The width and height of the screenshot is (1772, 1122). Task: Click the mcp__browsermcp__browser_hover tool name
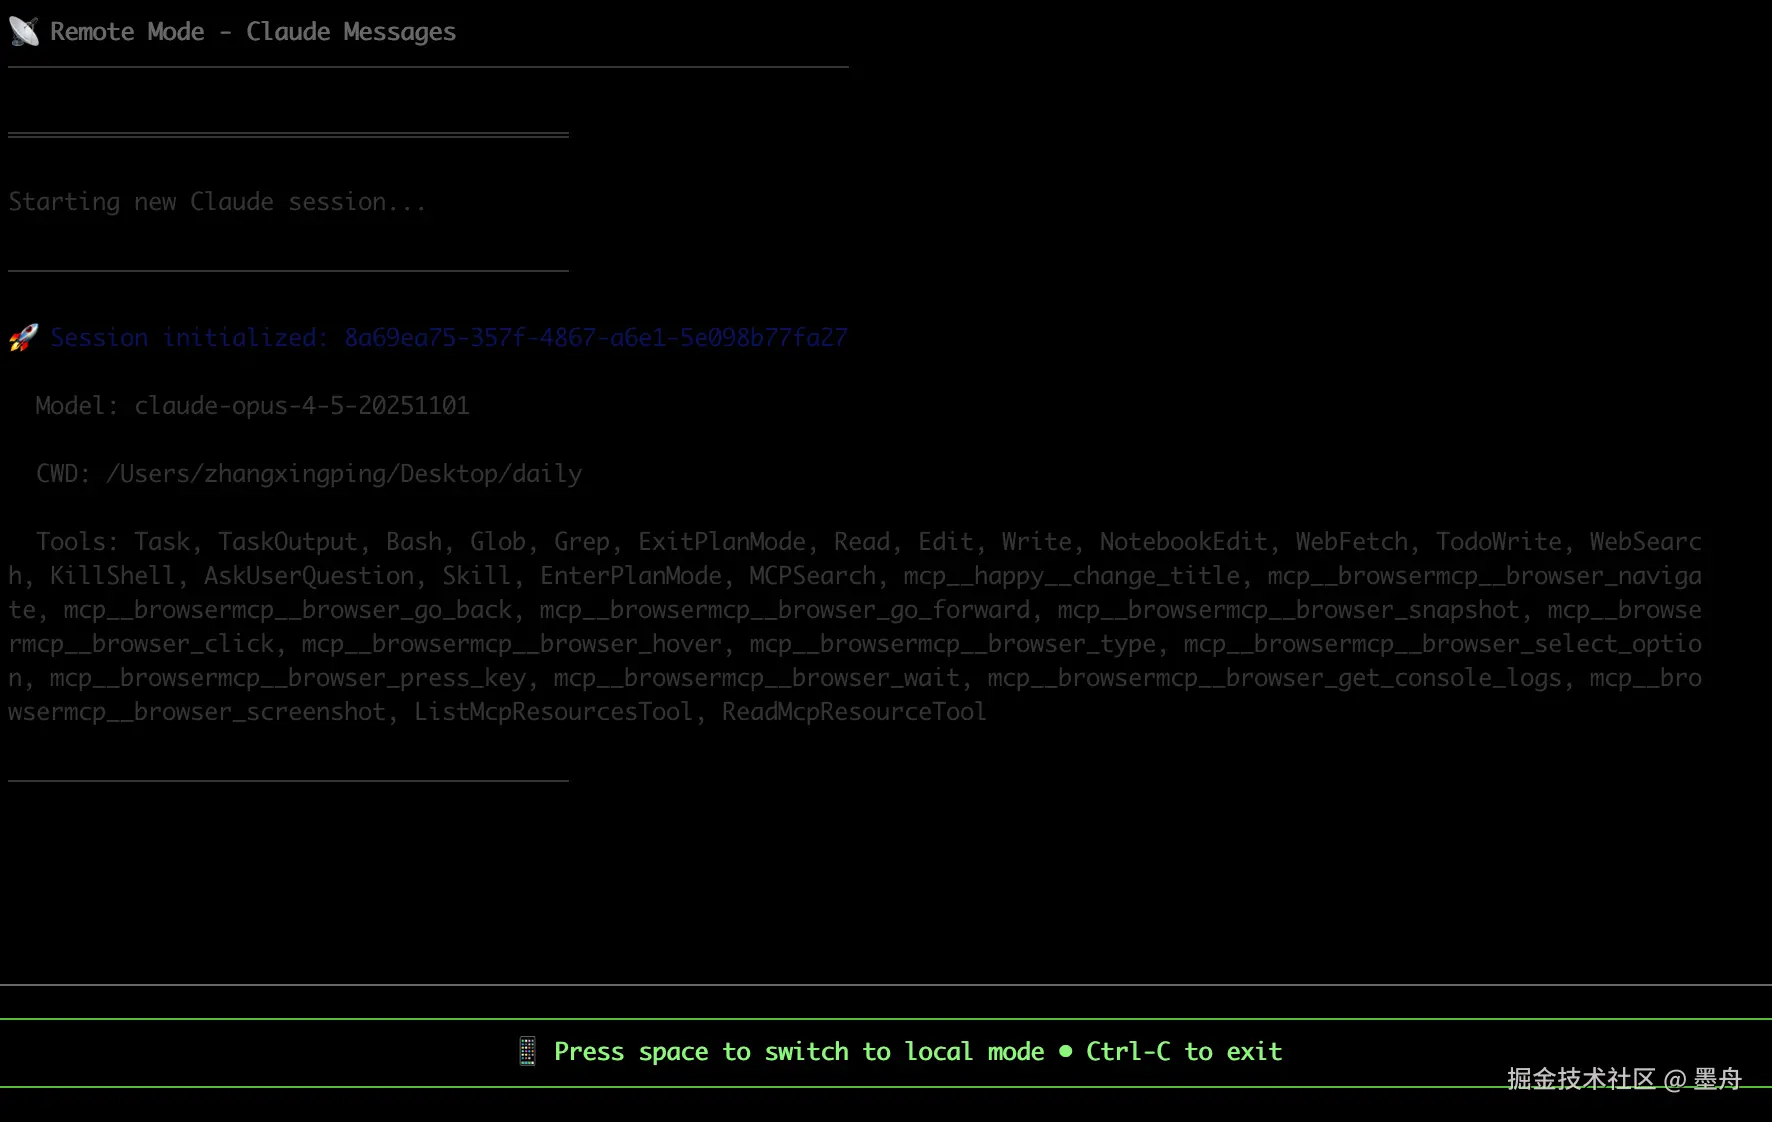pos(512,644)
